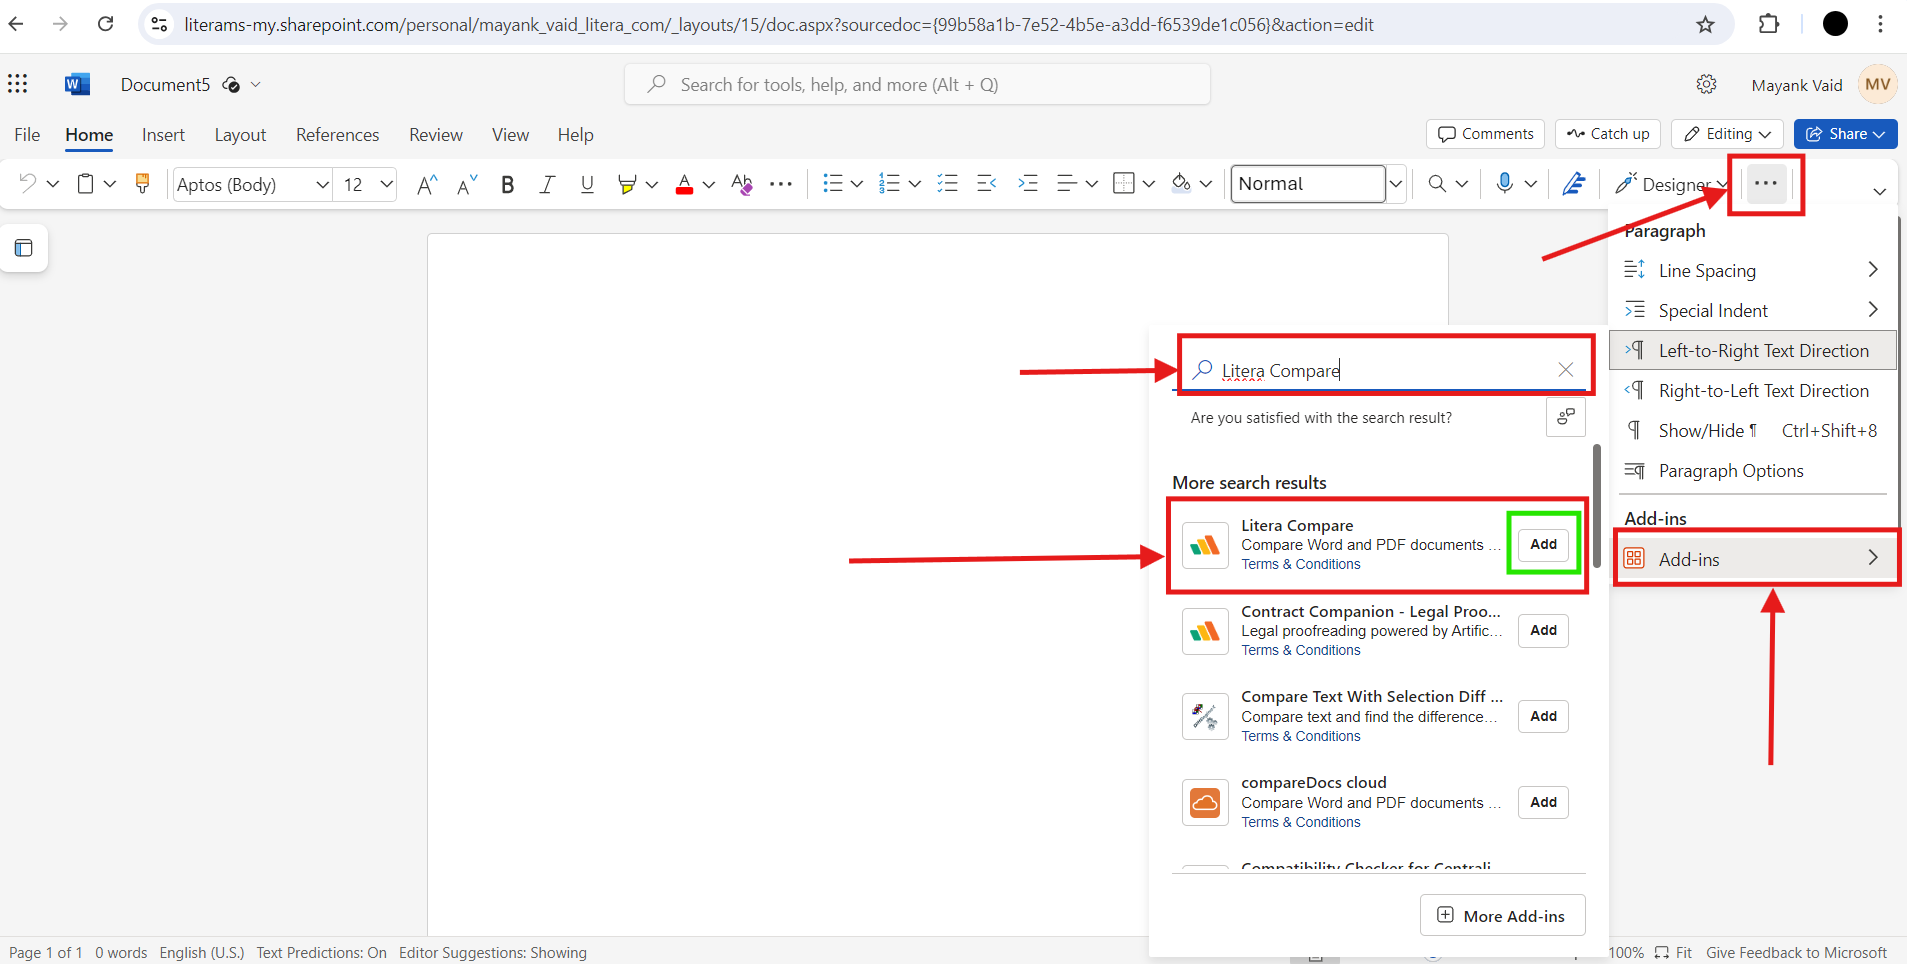Viewport: 1907px width, 964px height.
Task: Open the Editor pen tool
Action: click(x=1574, y=184)
